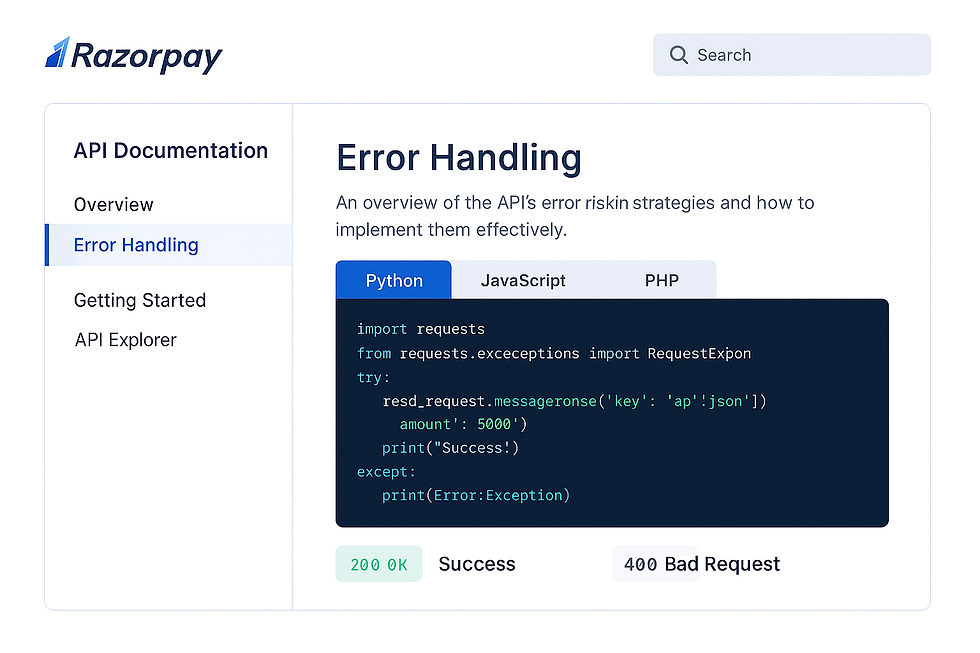Focus the Search input field

point(792,55)
